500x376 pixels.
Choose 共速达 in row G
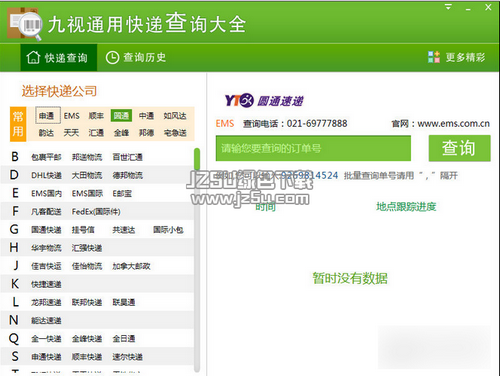click(x=124, y=230)
